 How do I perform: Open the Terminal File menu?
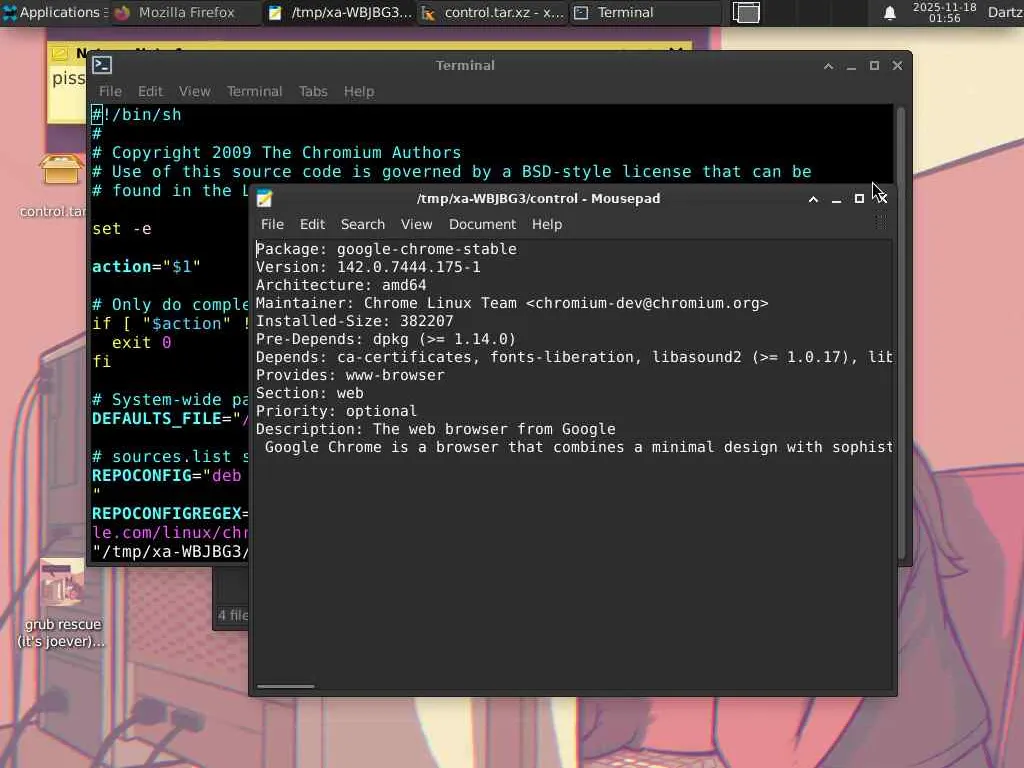tap(110, 91)
